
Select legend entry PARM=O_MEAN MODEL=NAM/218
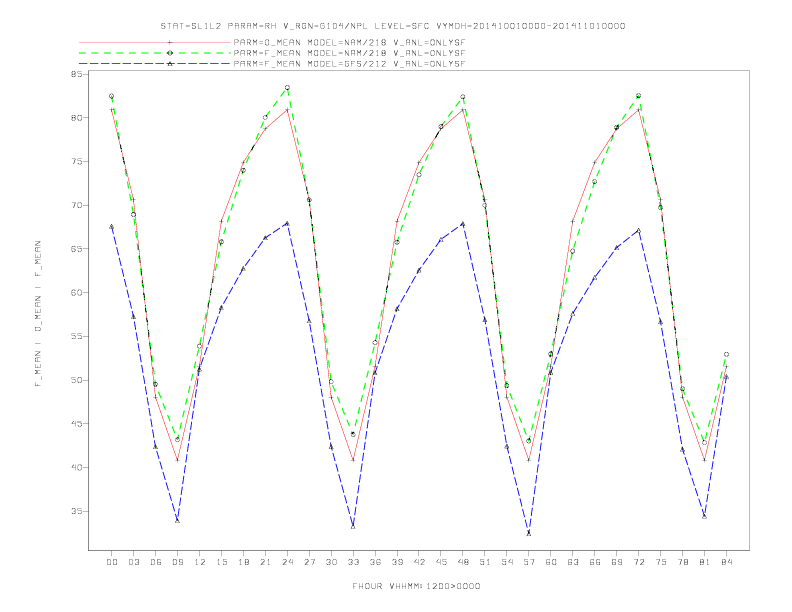(x=349, y=42)
